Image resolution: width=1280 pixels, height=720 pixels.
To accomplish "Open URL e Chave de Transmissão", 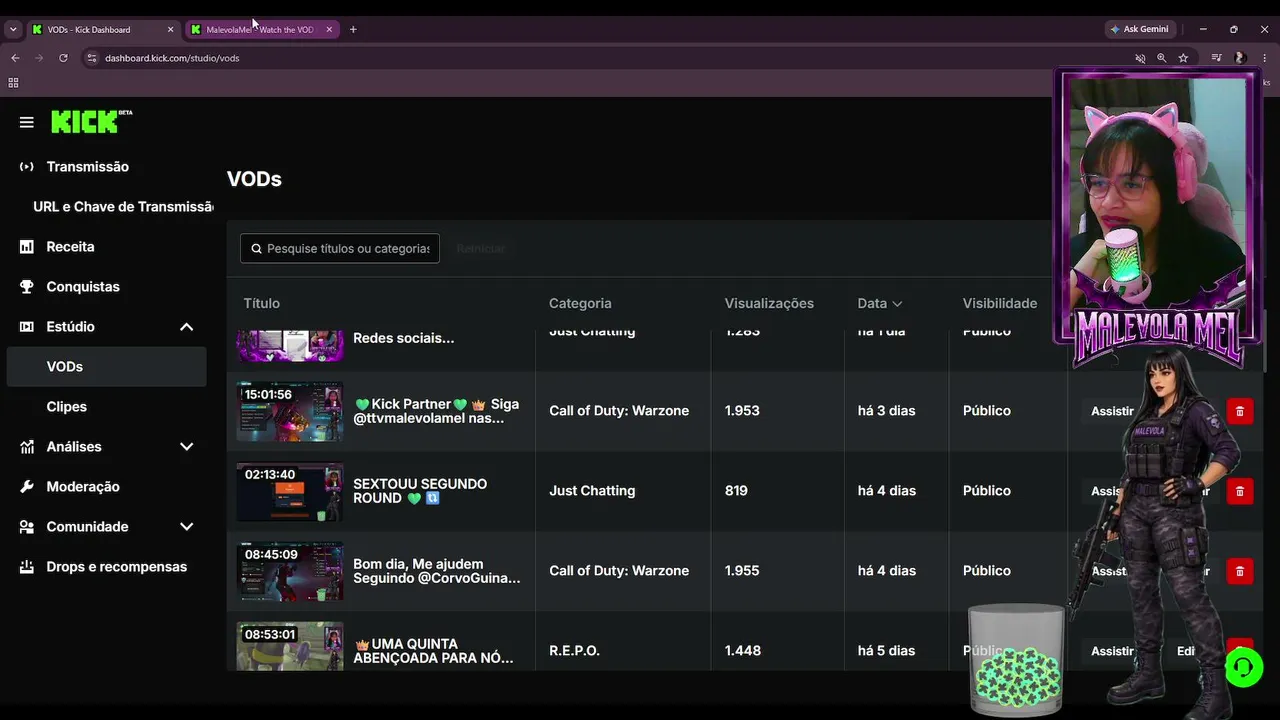I will click(123, 207).
